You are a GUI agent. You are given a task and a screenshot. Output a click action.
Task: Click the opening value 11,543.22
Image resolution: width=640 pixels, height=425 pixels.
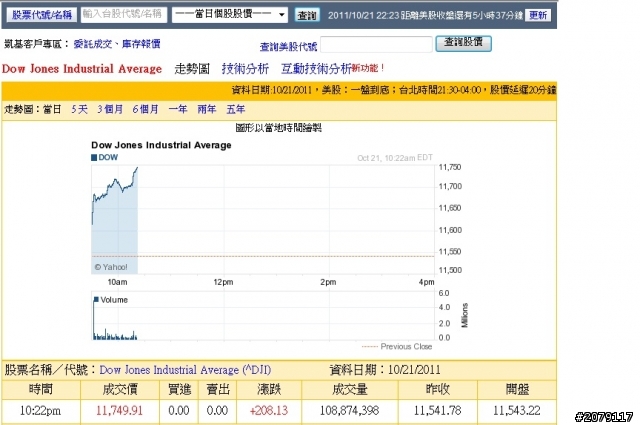tap(517, 410)
